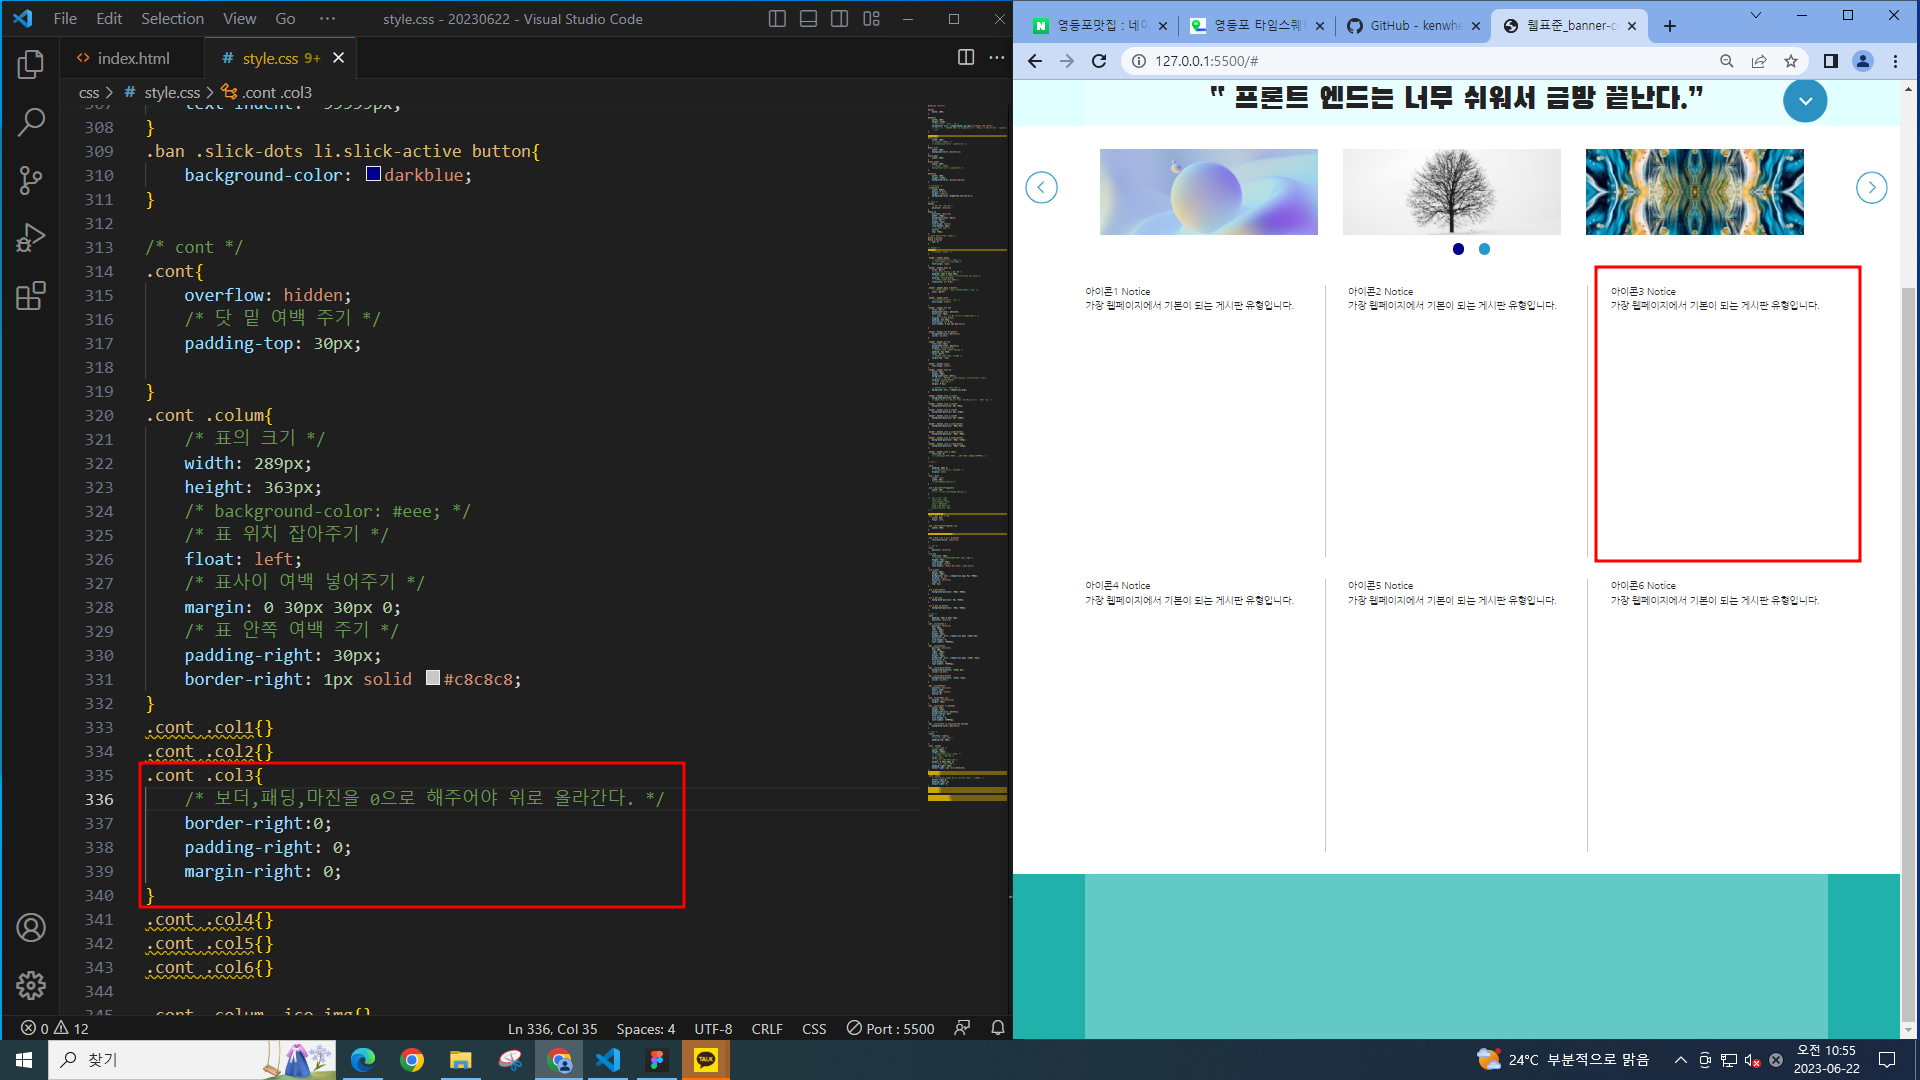Open the Selection menu
The width and height of the screenshot is (1920, 1080).
[x=172, y=19]
